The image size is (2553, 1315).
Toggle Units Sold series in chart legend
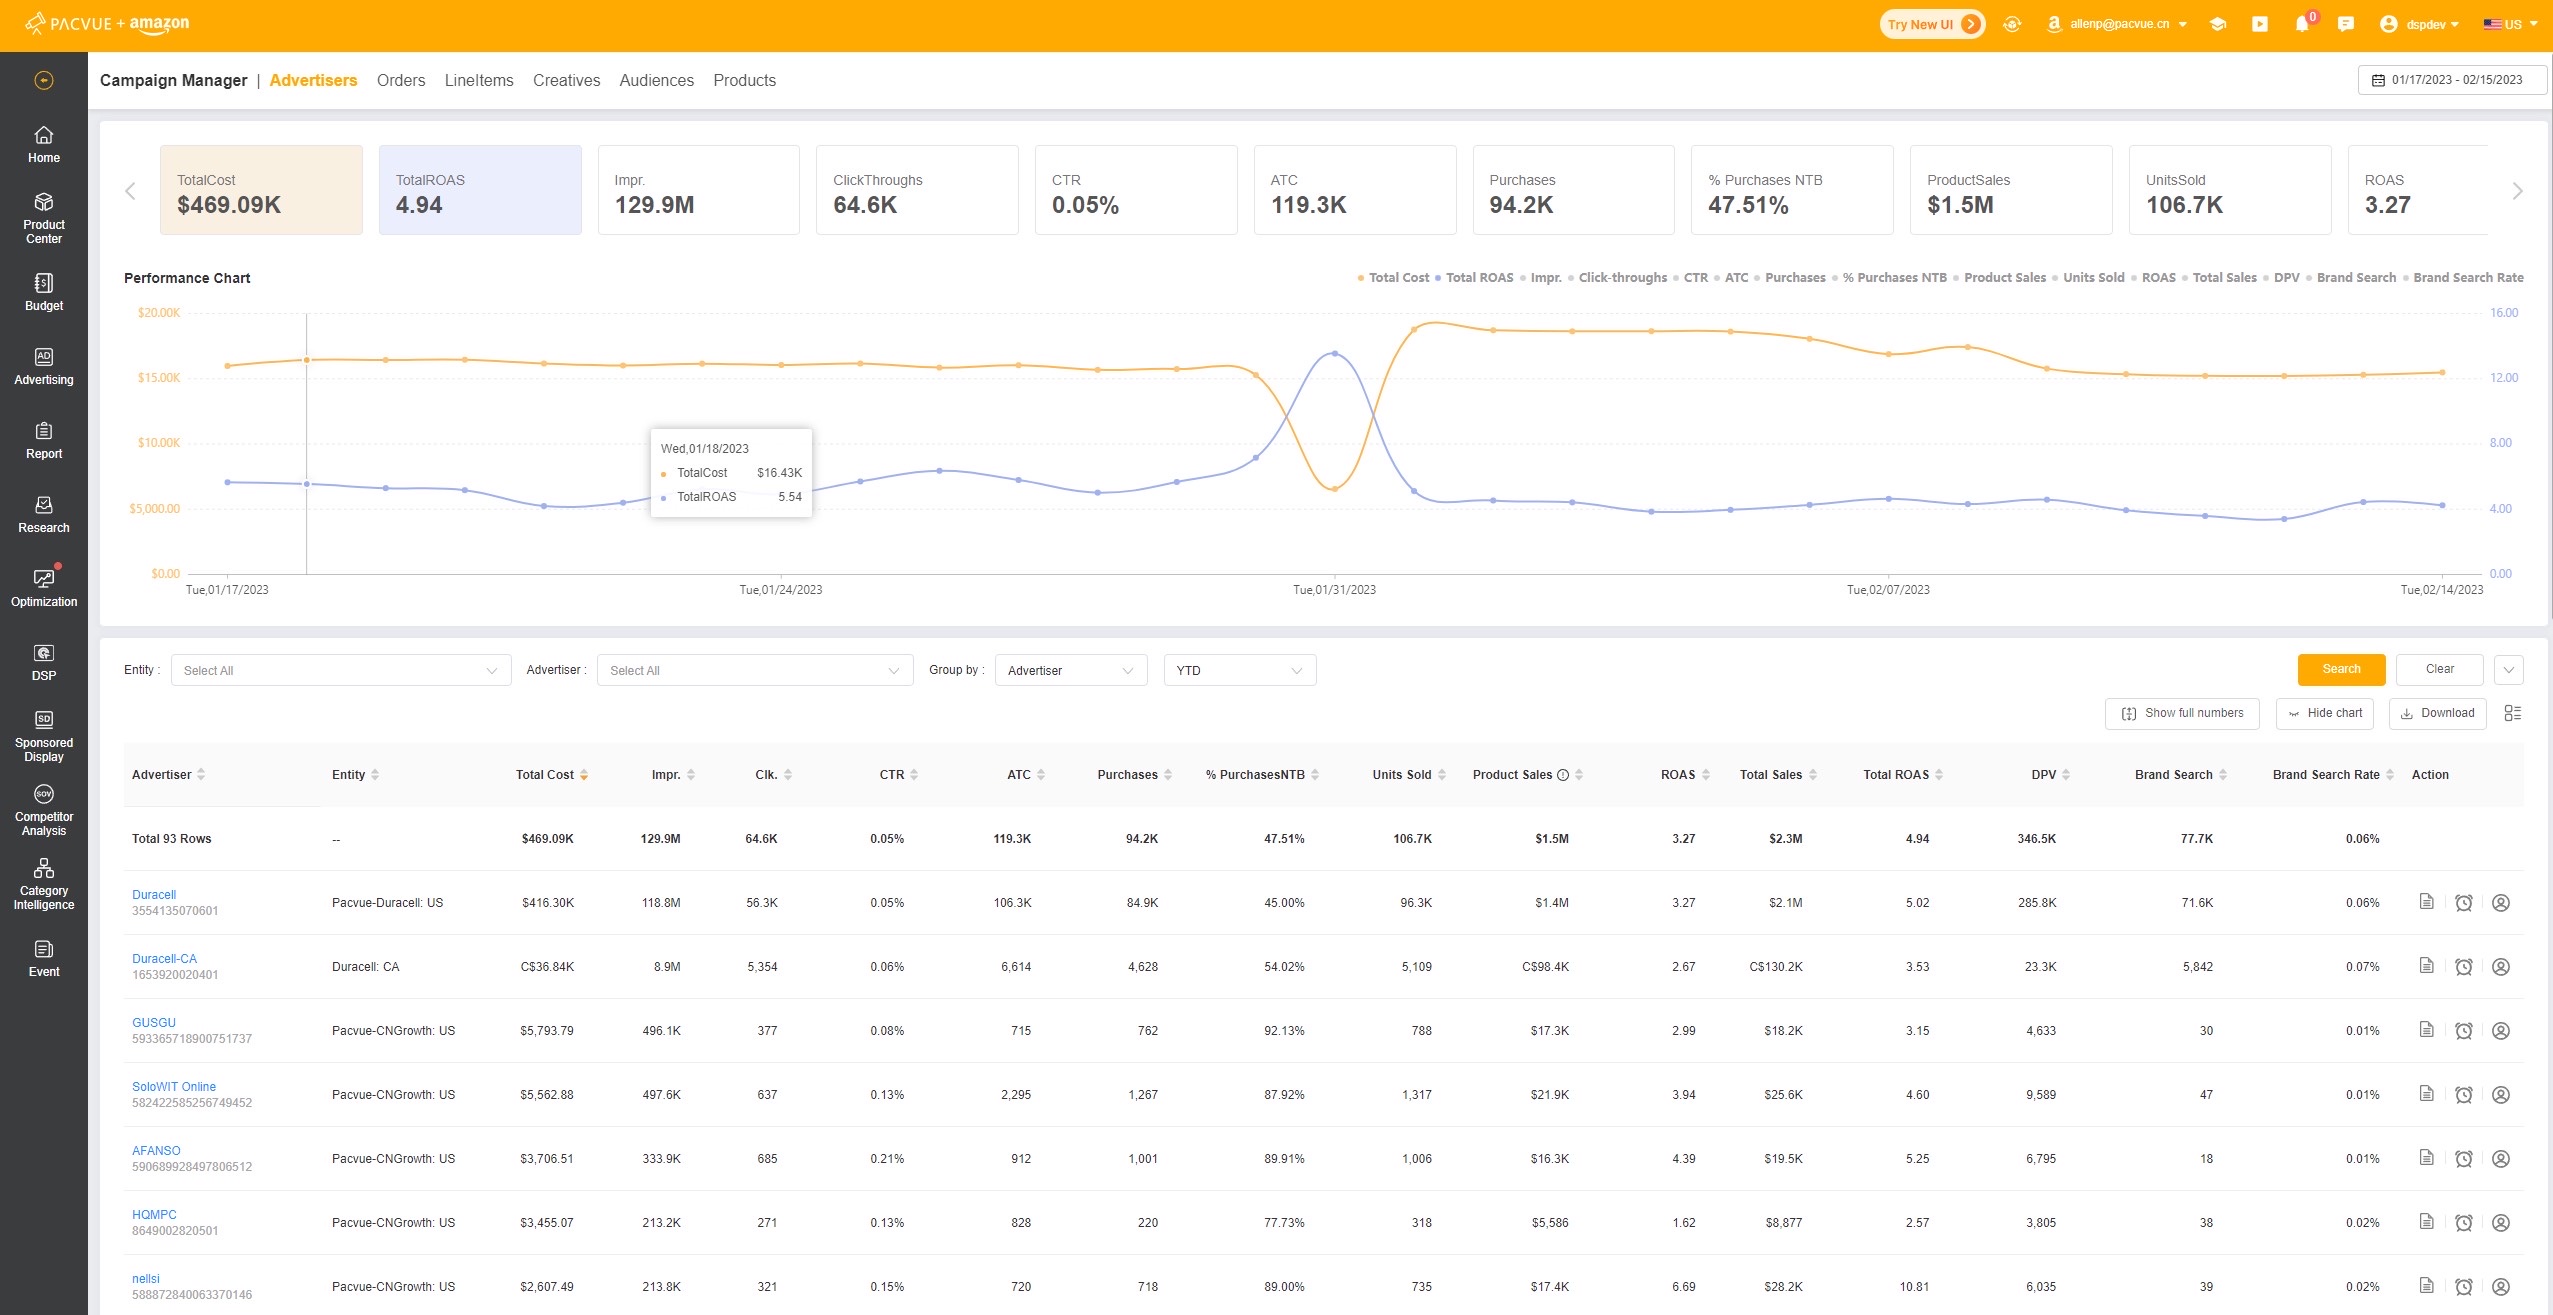coord(2088,278)
